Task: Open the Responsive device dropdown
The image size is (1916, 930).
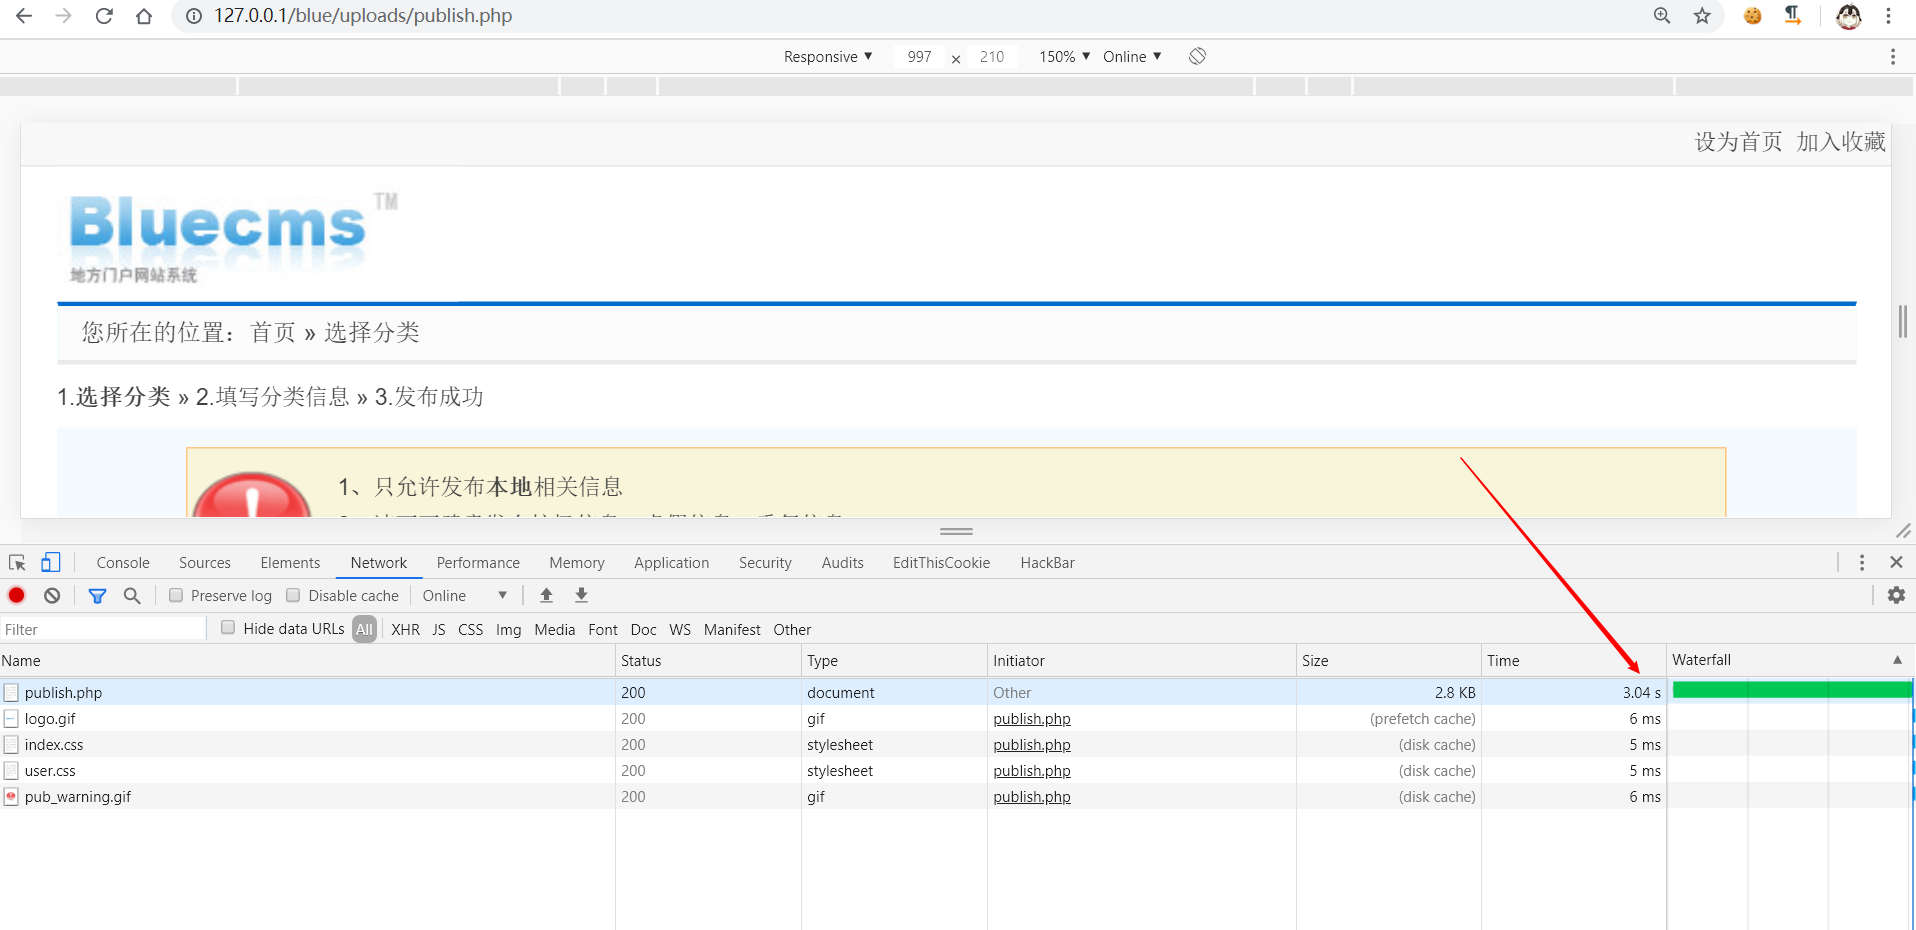Action: pyautogui.click(x=828, y=57)
